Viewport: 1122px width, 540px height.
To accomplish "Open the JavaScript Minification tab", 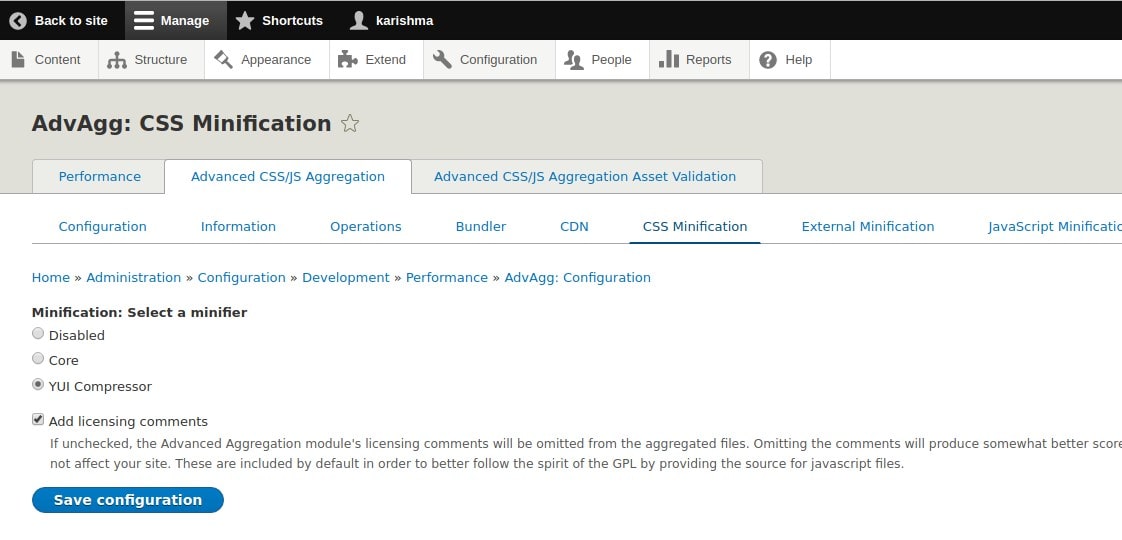I will pos(1055,227).
